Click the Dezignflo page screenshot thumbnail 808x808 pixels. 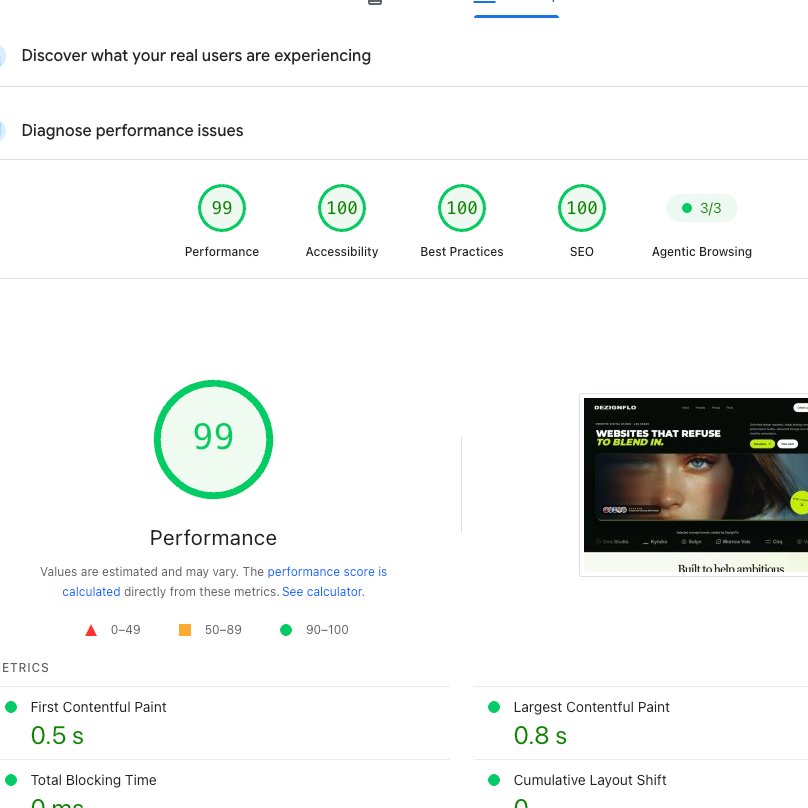(694, 485)
